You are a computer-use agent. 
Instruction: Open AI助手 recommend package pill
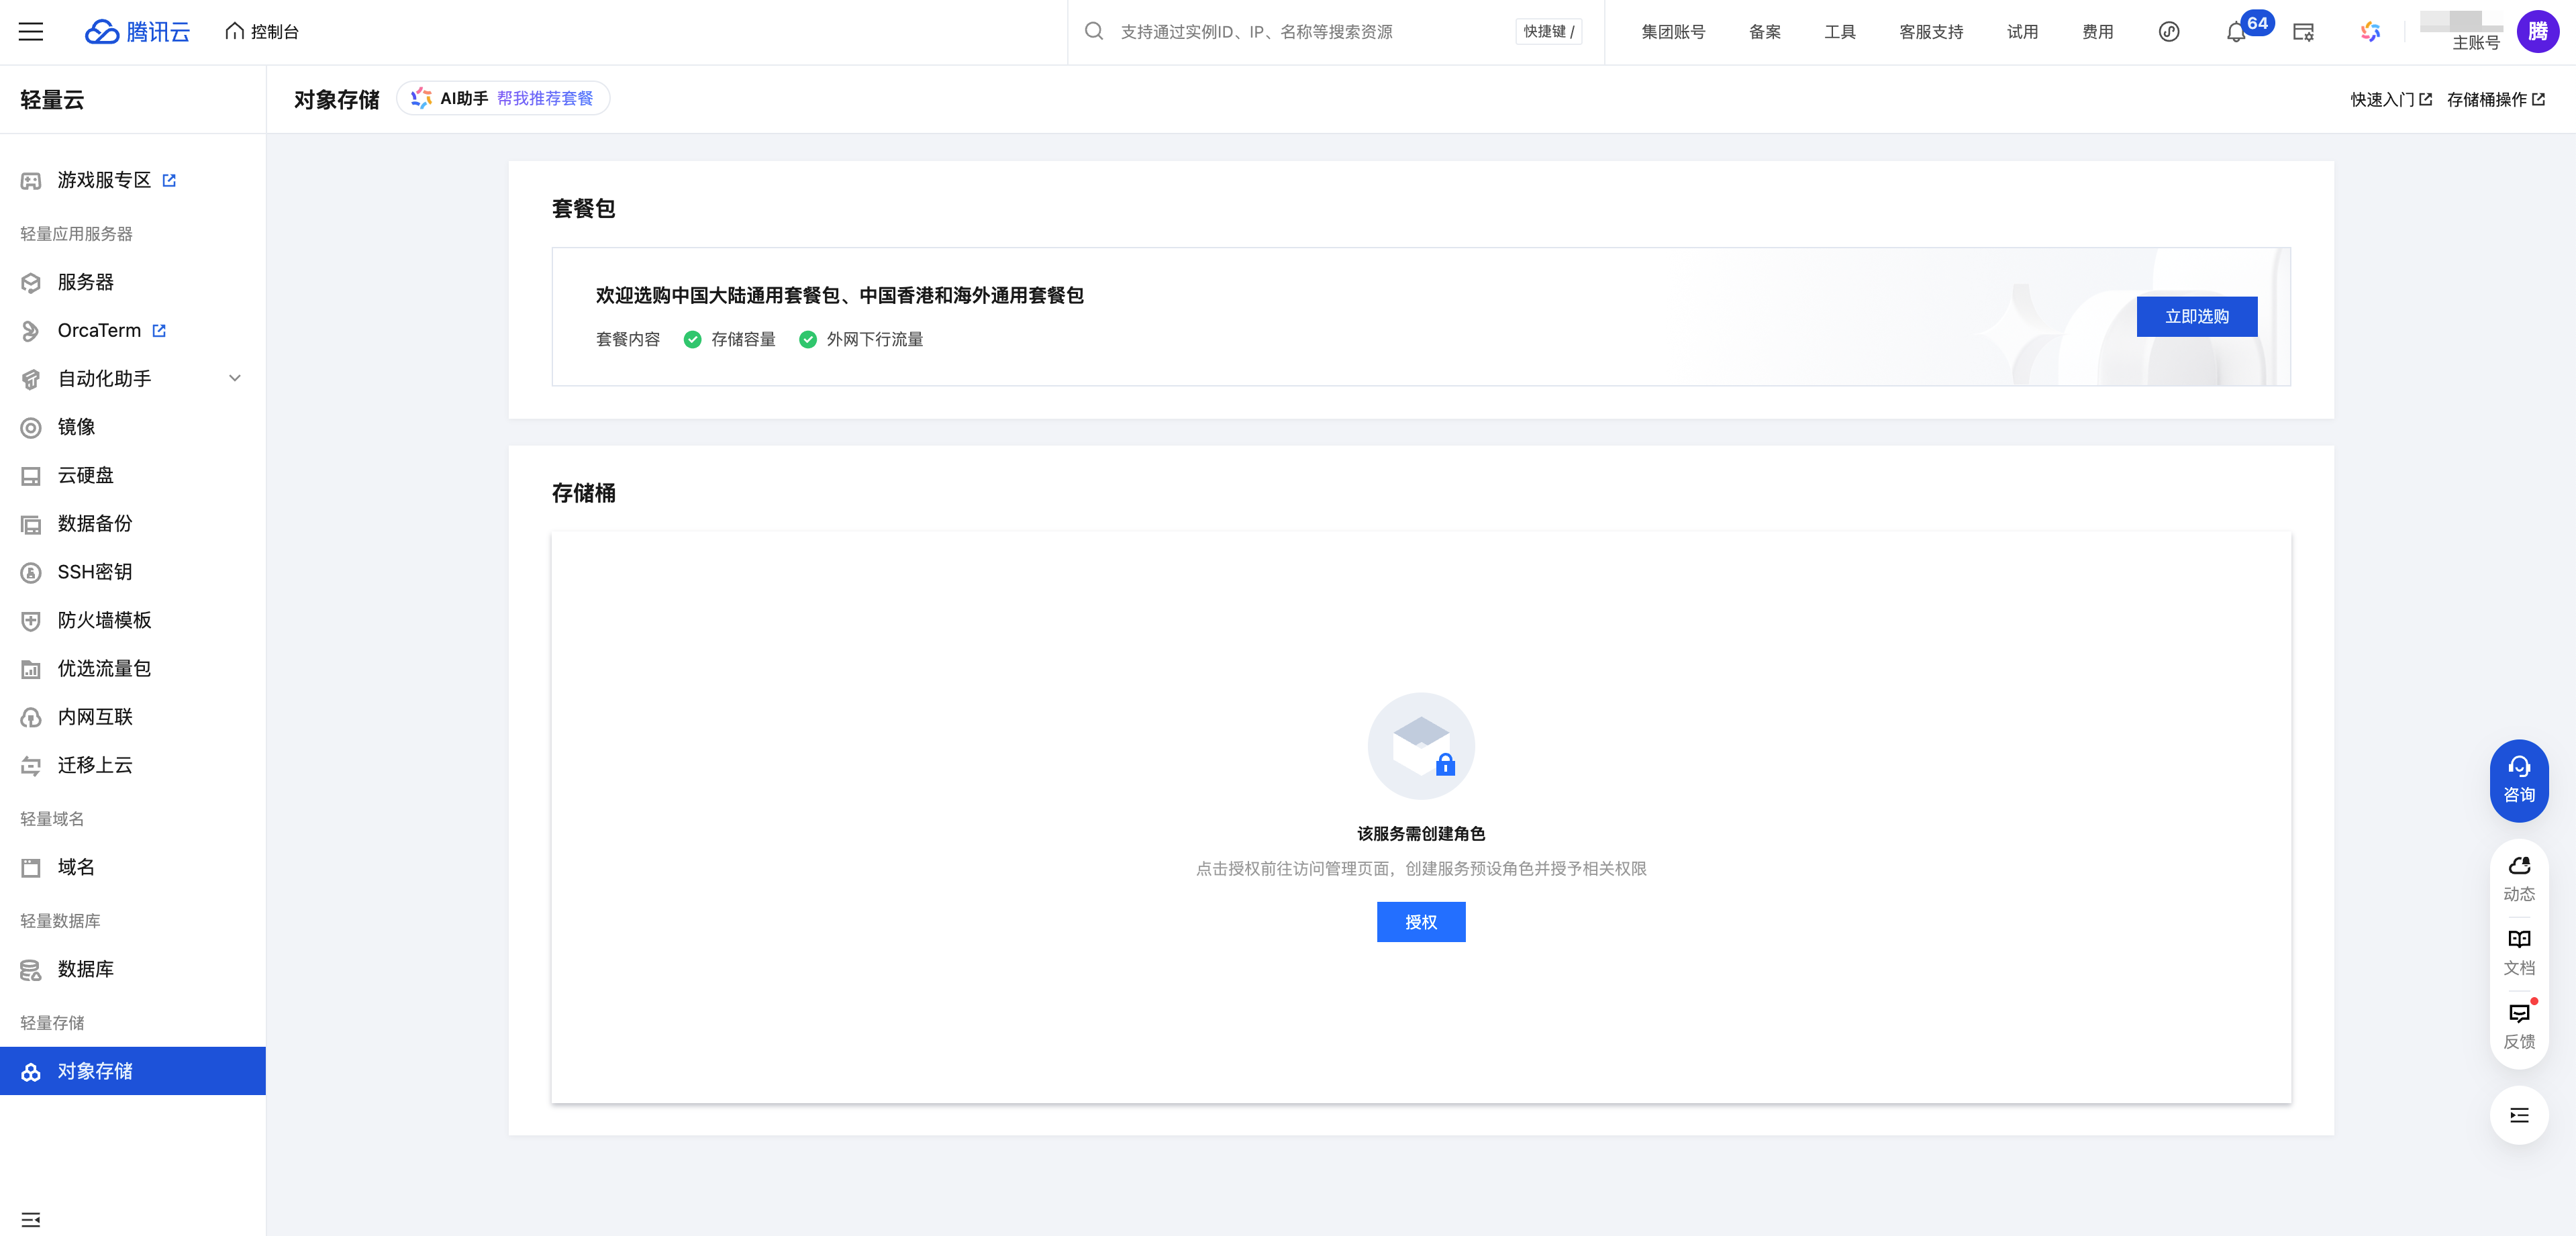click(x=503, y=98)
